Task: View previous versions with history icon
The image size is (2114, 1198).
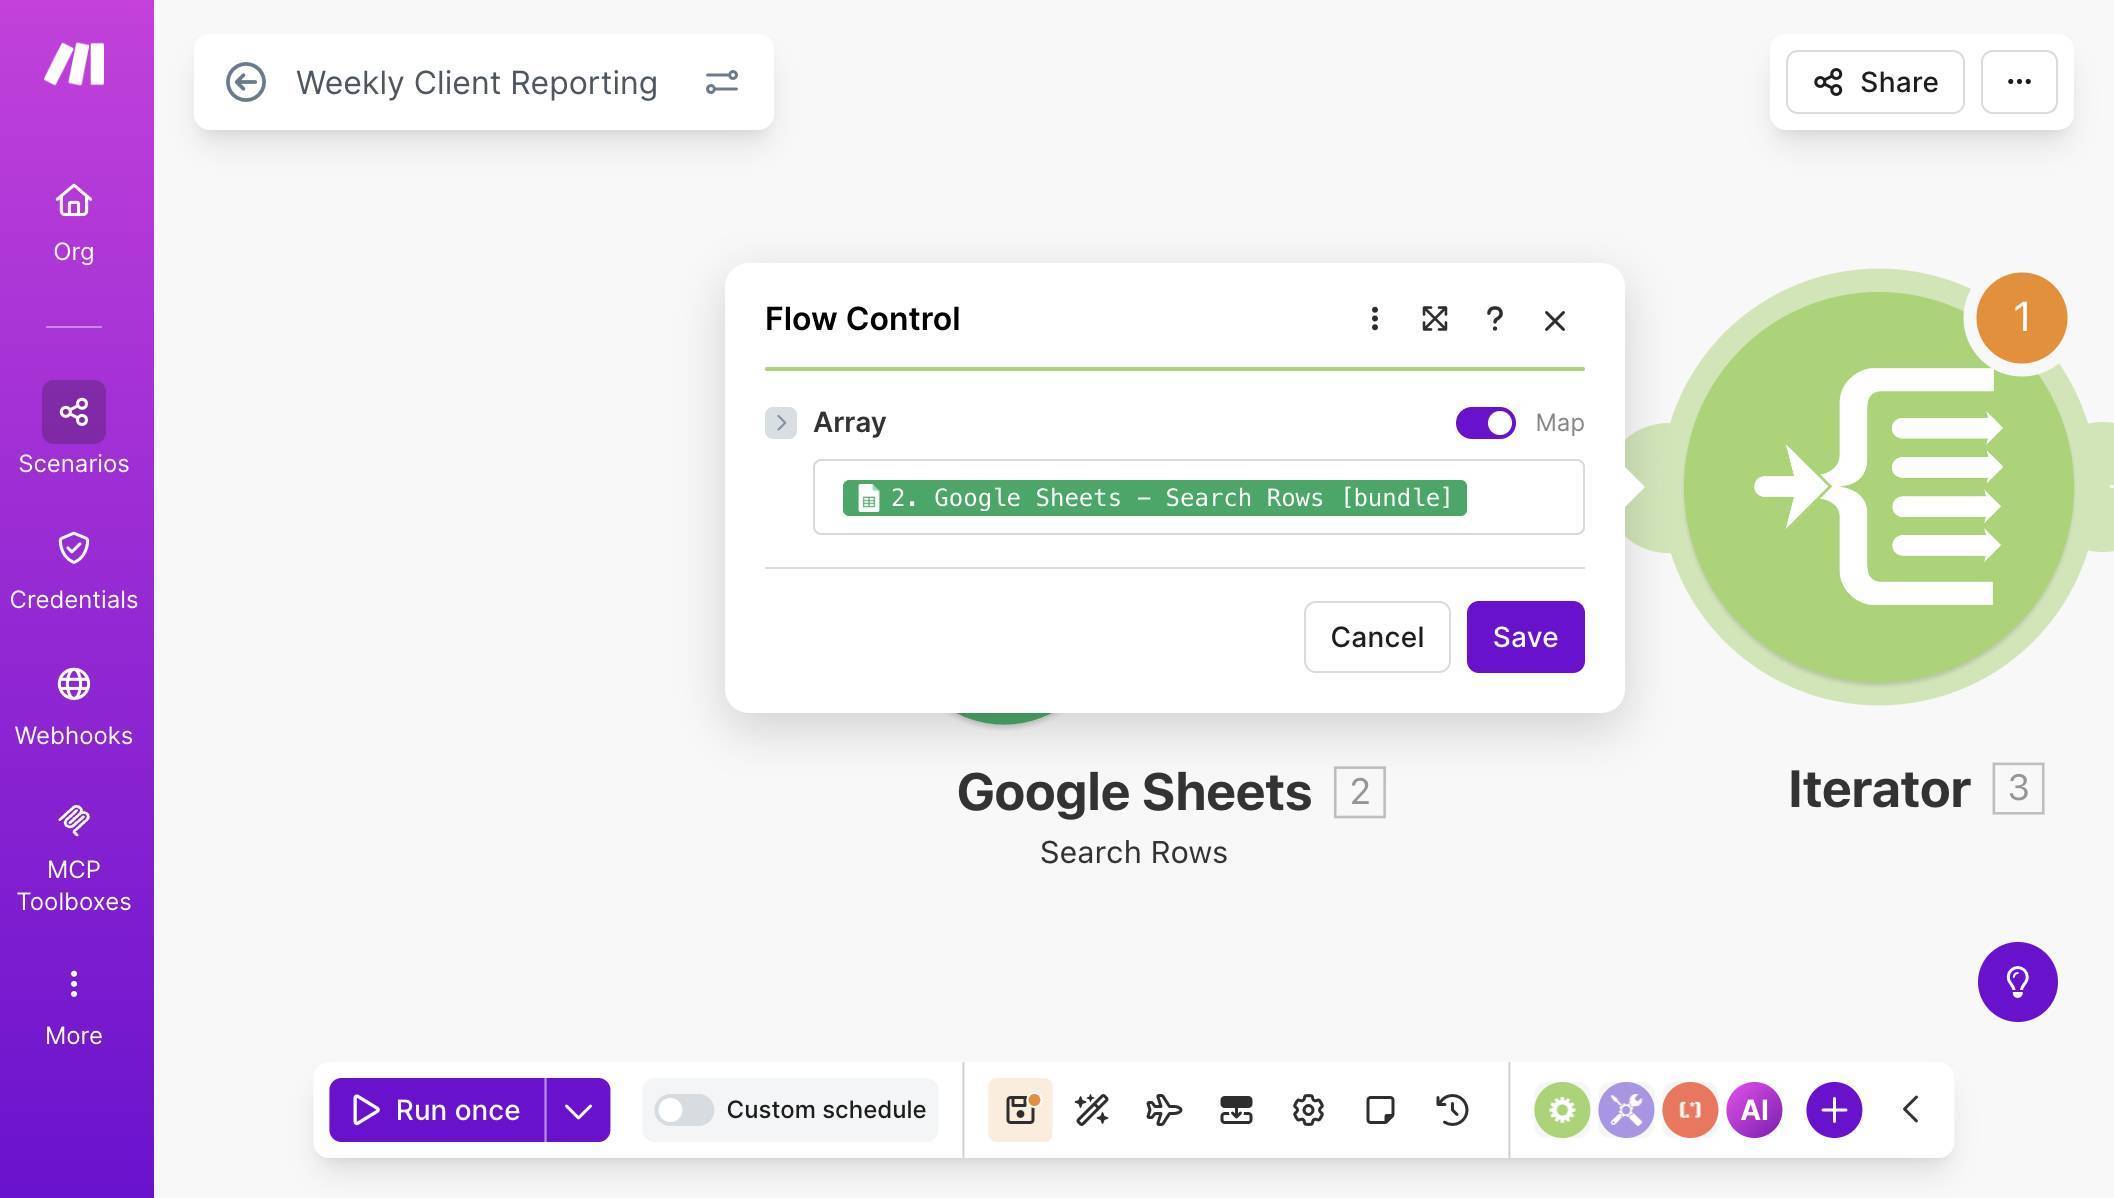Action: click(1452, 1109)
